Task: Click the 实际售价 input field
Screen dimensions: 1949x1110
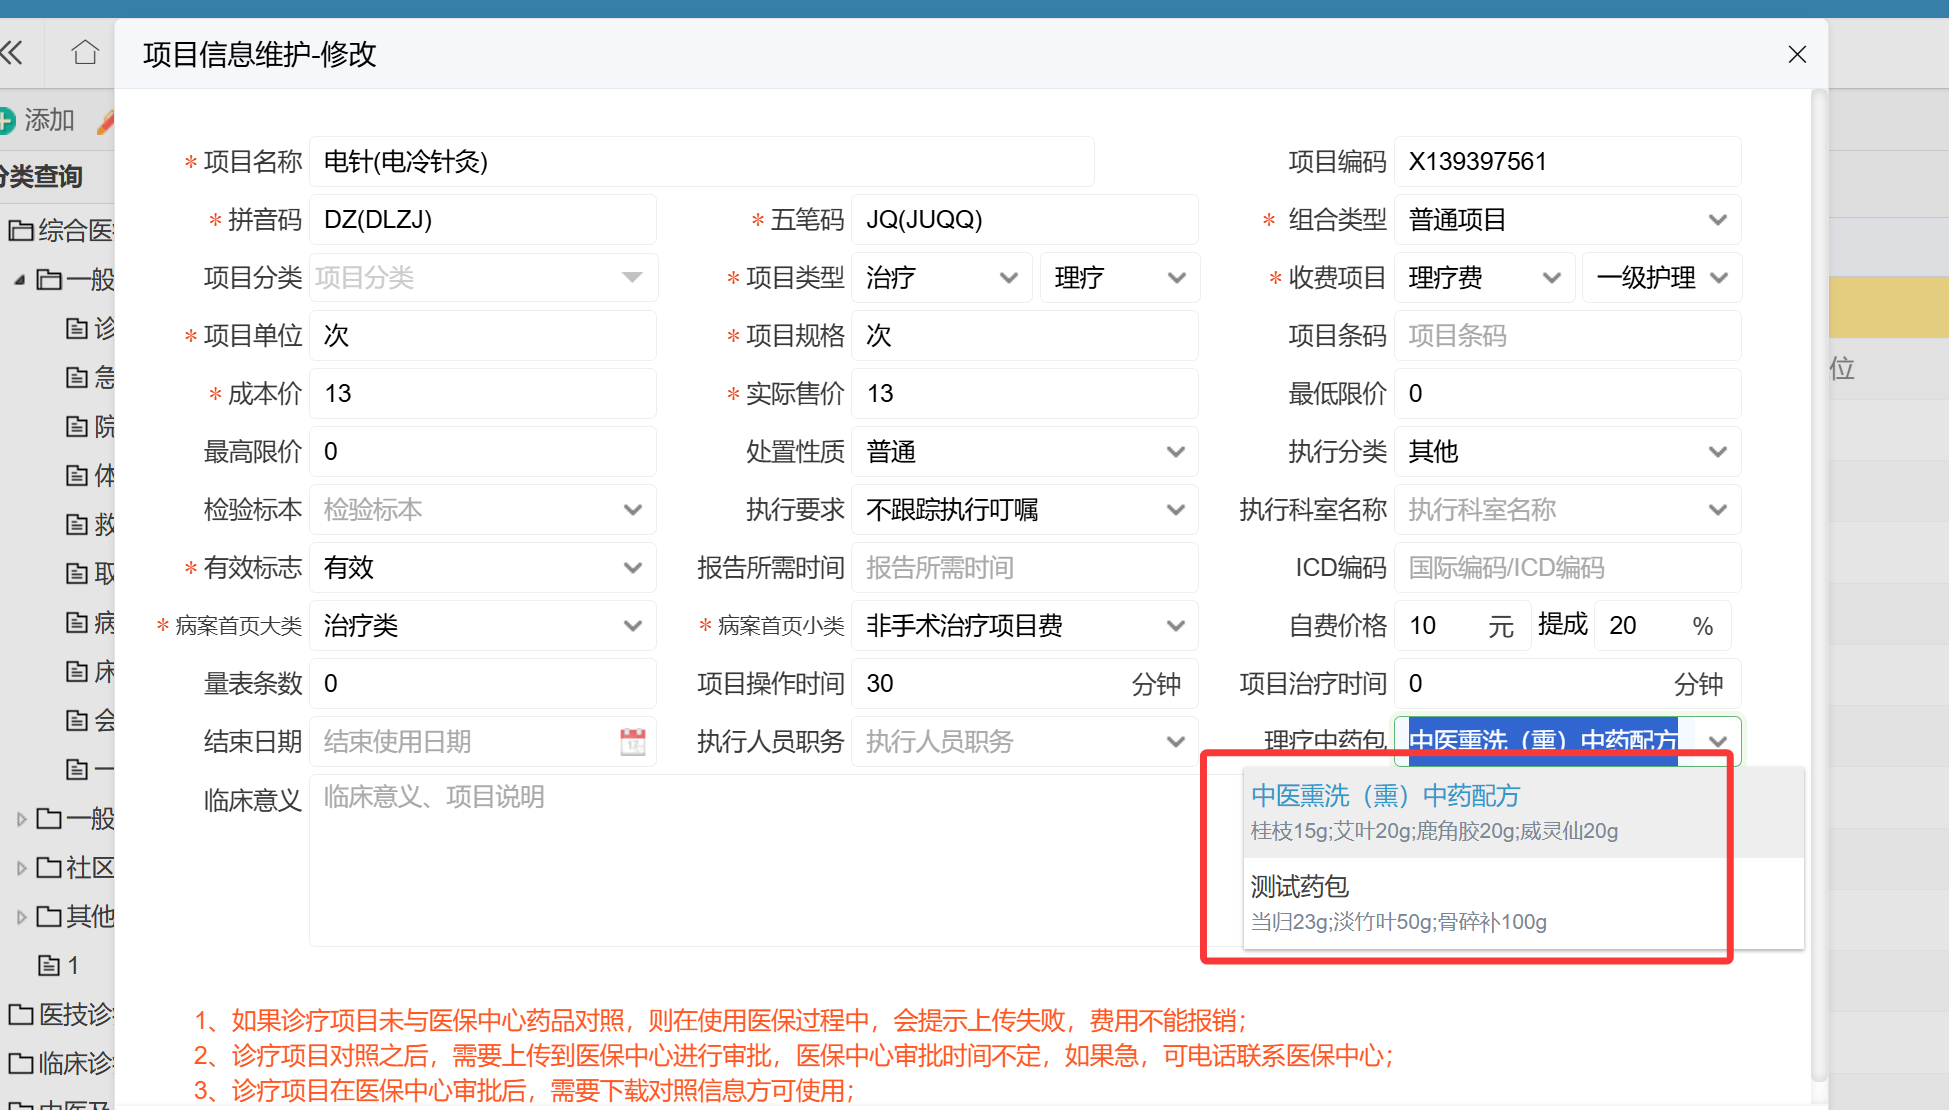Action: [1022, 394]
